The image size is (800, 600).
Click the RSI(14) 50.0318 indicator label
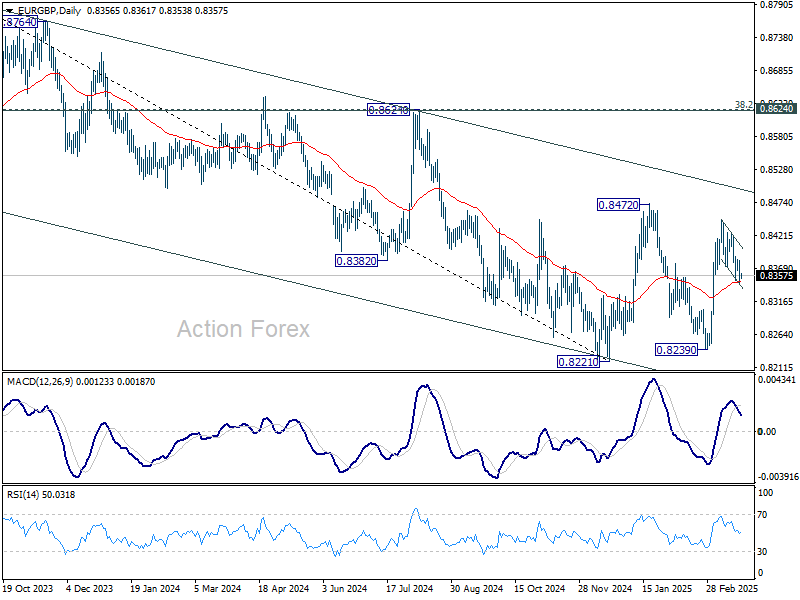41,494
